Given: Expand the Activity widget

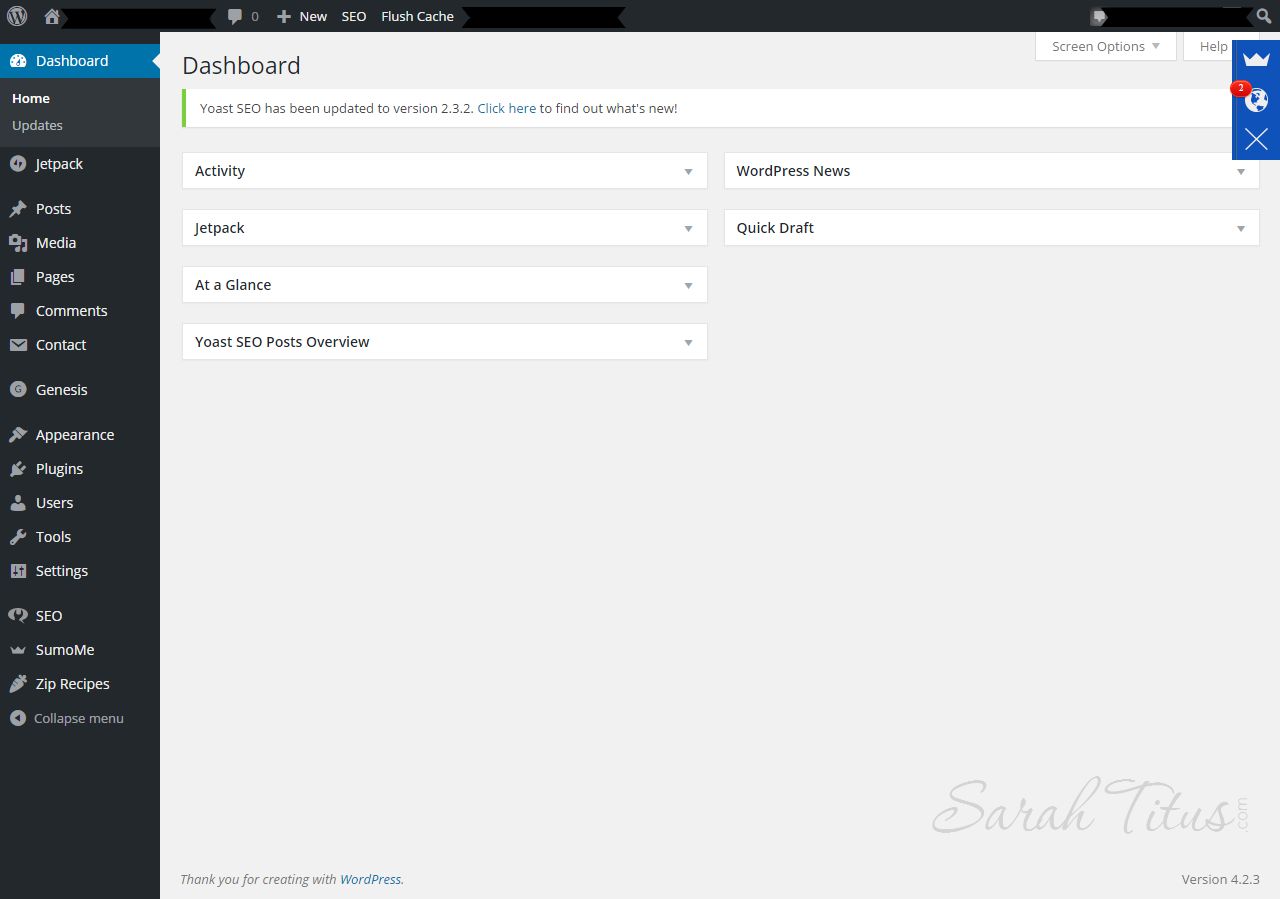Looking at the screenshot, I should pos(688,172).
